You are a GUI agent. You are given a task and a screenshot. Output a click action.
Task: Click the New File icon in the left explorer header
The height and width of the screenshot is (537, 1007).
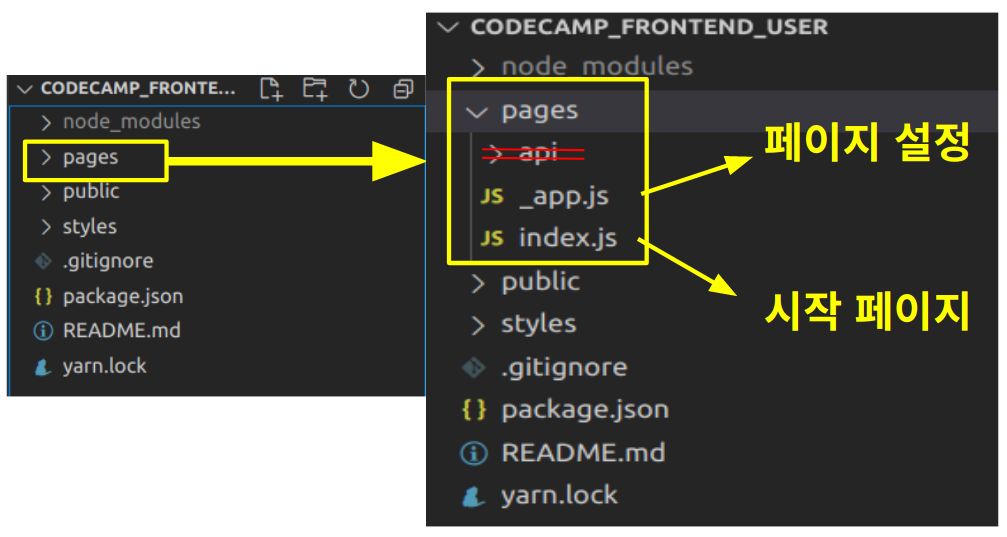point(272,89)
